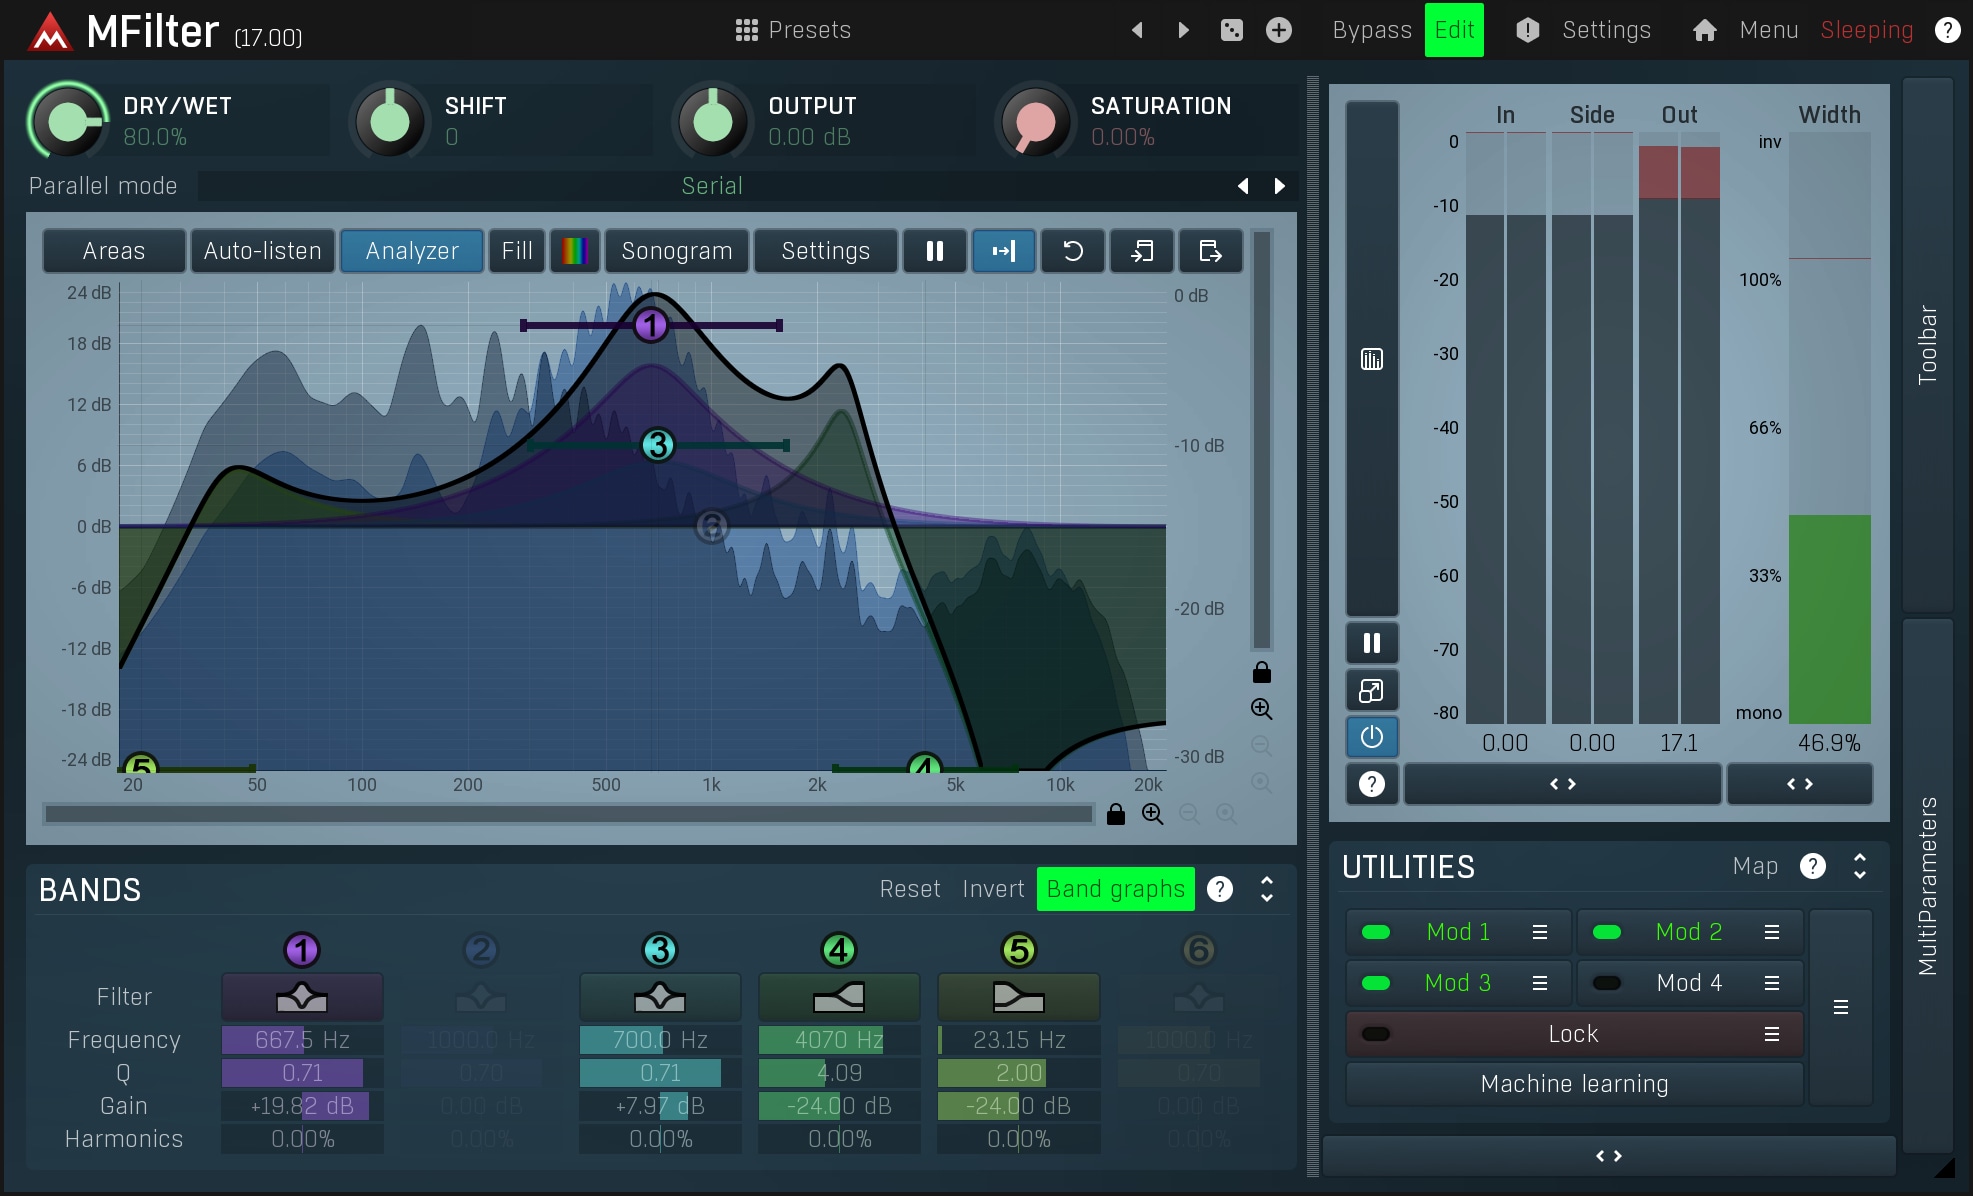The height and width of the screenshot is (1196, 1973).
Task: Open the Sonogram tab
Action: pyautogui.click(x=676, y=251)
